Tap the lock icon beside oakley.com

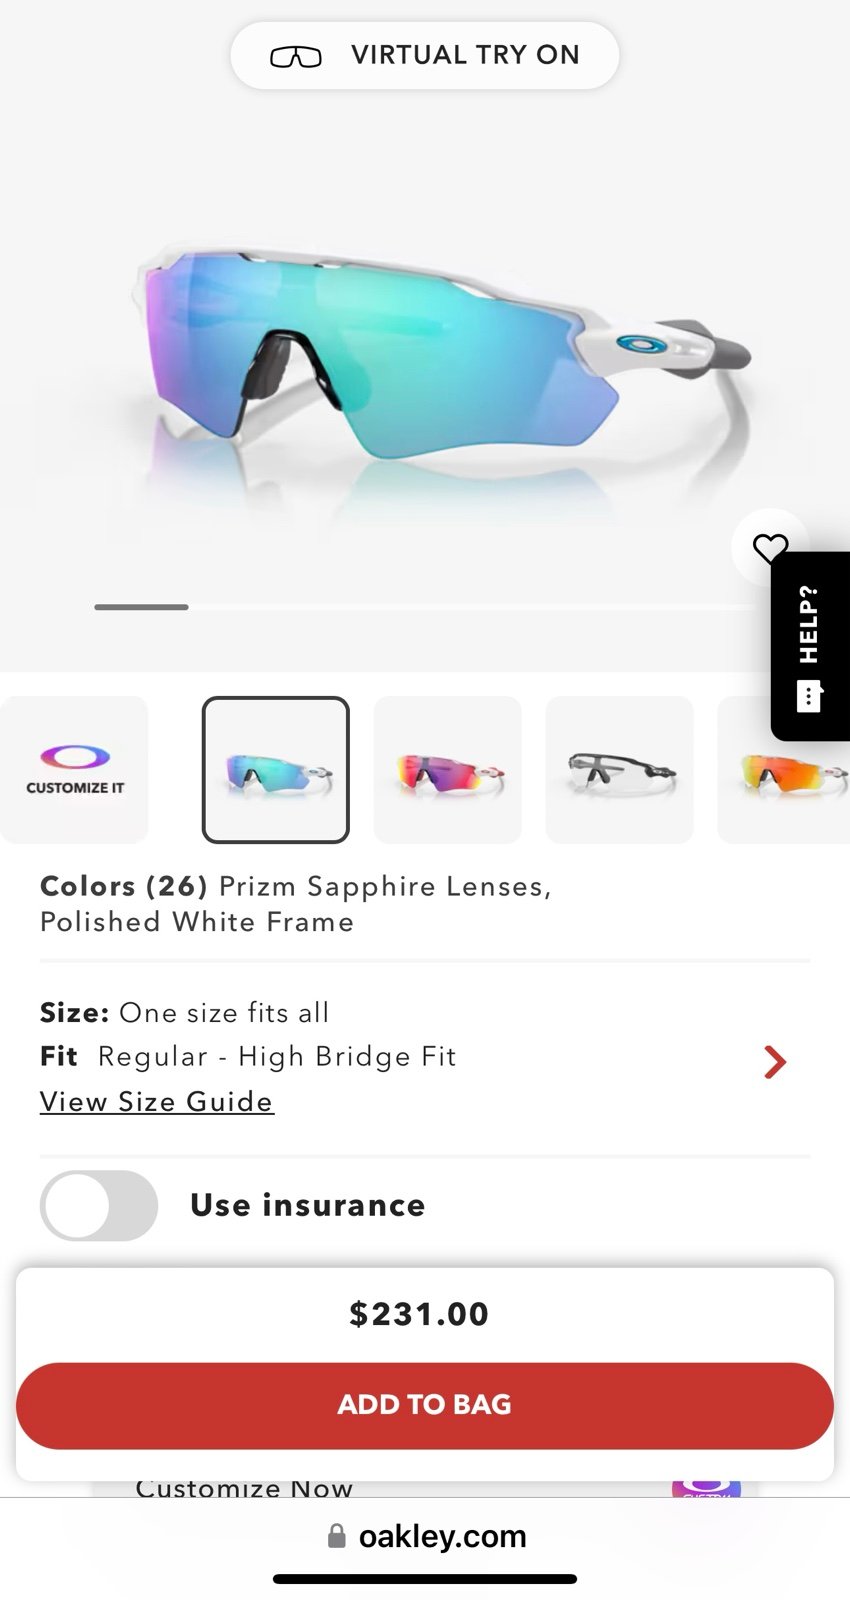point(337,1536)
